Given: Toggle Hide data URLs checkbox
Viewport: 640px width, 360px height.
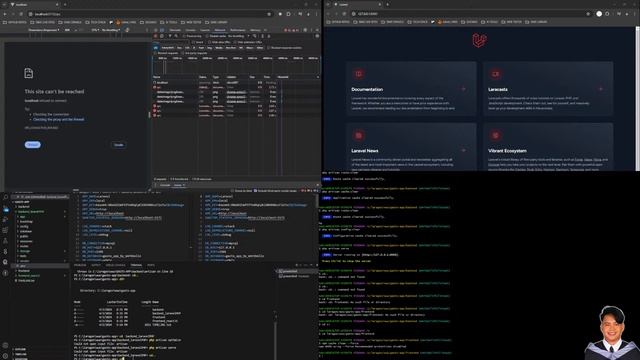Looking at the screenshot, I should [210, 42].
